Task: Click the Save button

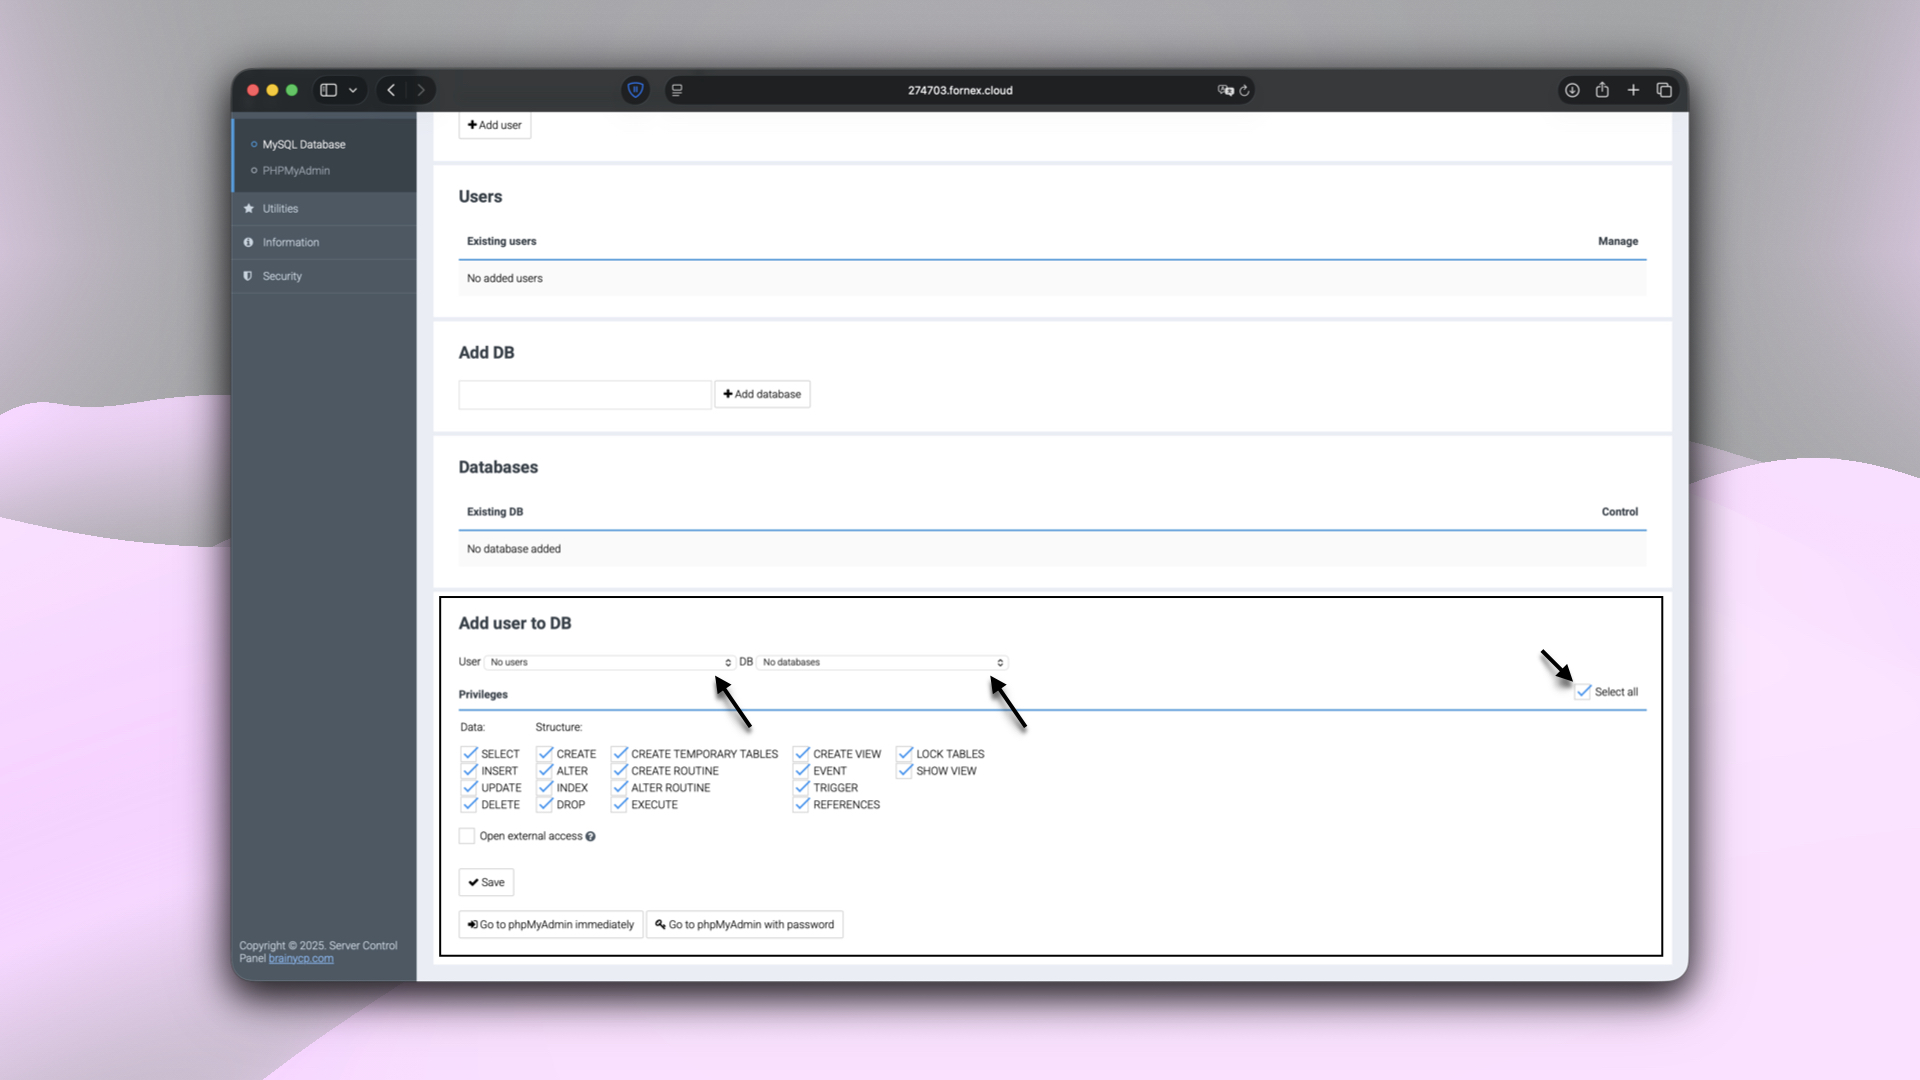Action: point(486,882)
